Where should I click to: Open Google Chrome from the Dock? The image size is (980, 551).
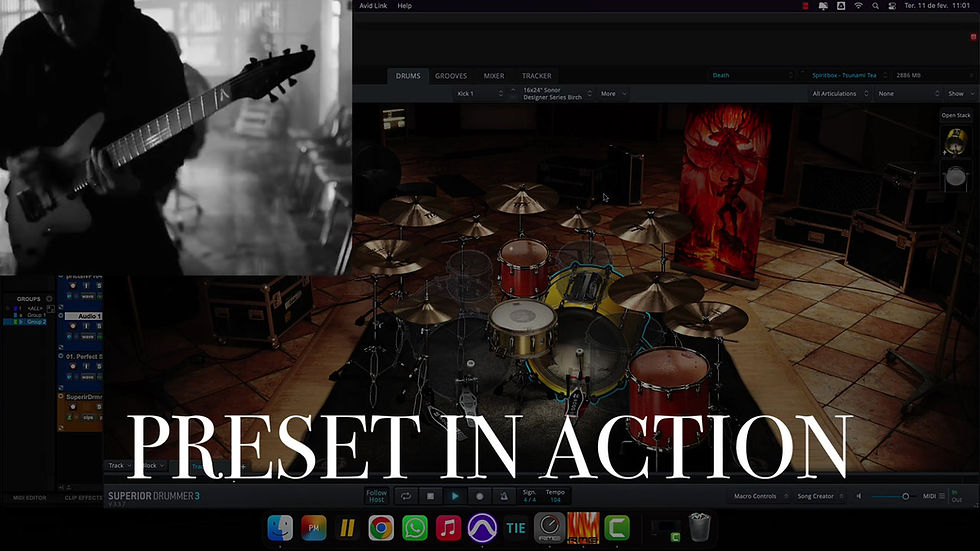(381, 528)
